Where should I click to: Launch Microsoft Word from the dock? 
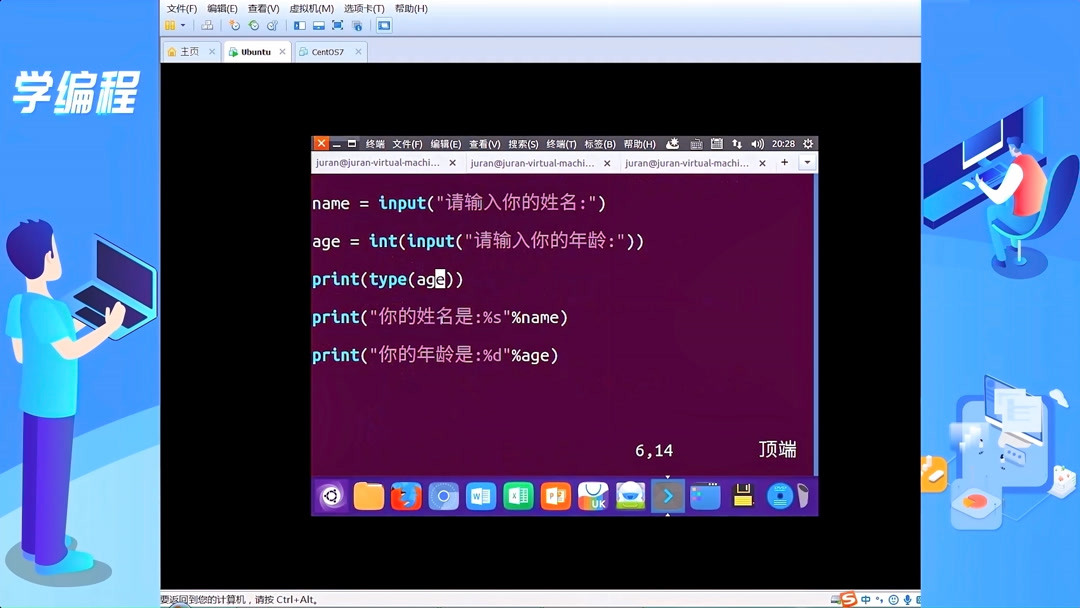point(481,496)
